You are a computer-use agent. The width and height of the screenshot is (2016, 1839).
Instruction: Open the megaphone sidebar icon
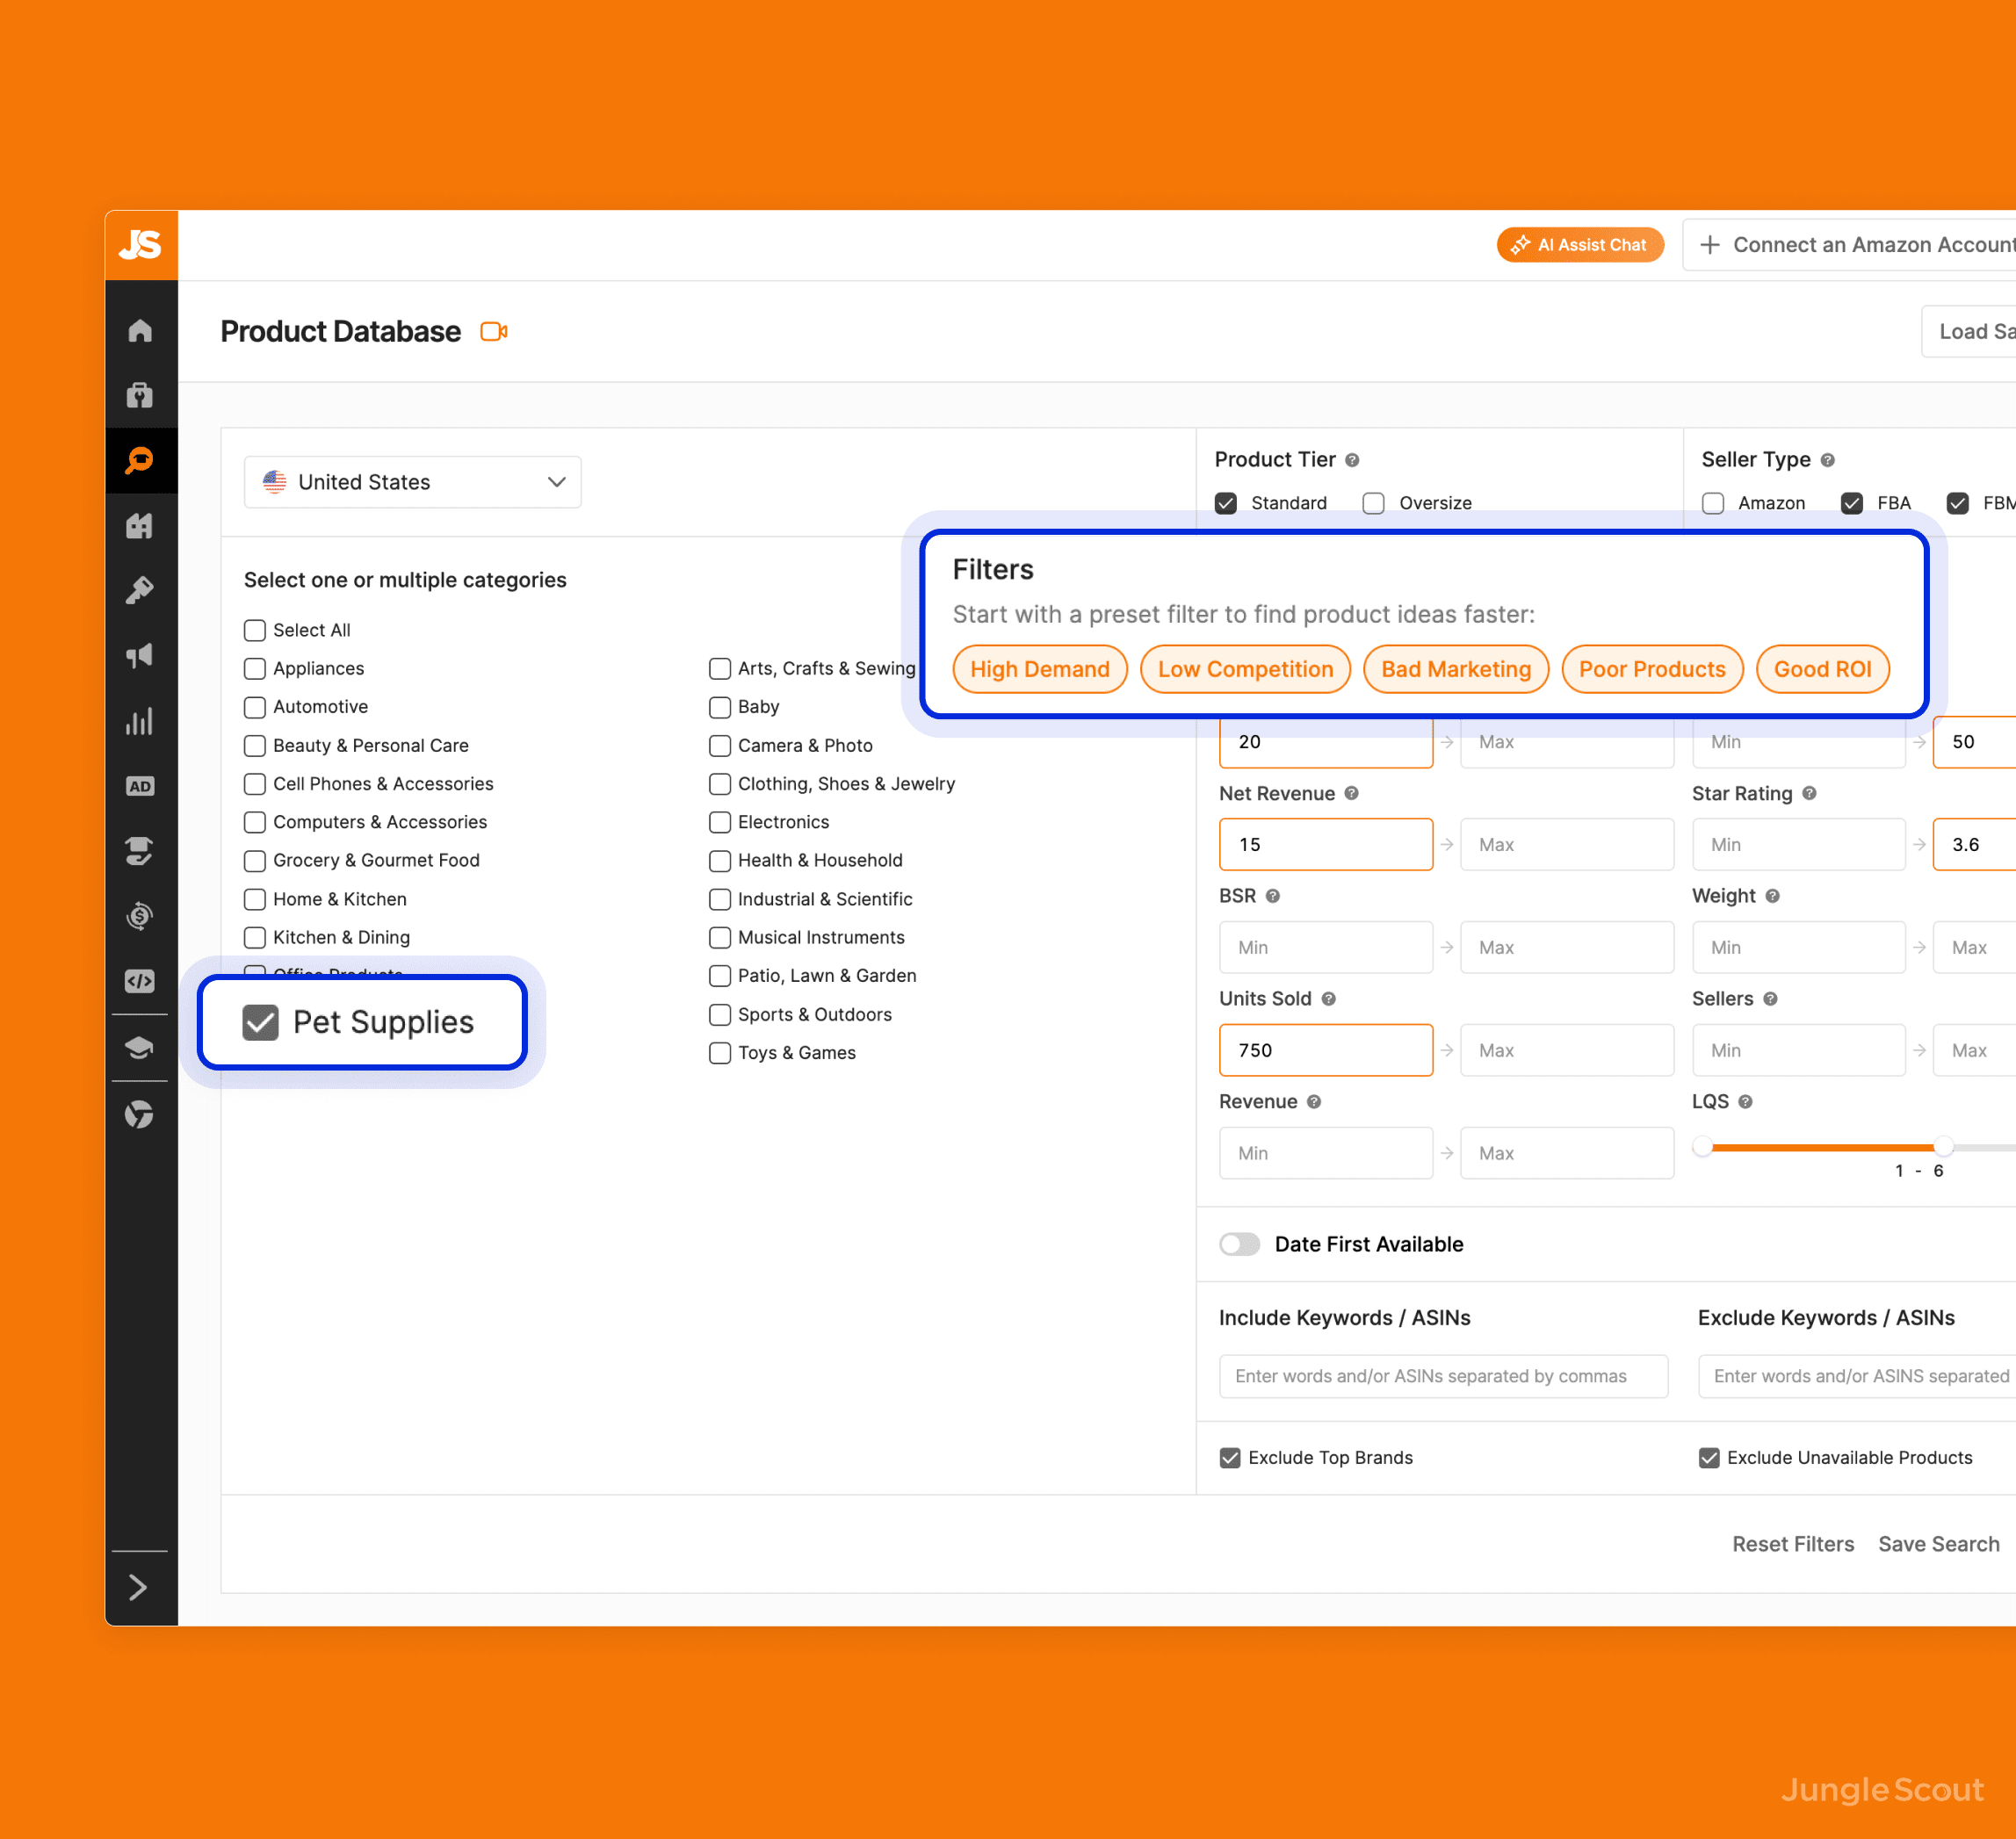tap(140, 655)
